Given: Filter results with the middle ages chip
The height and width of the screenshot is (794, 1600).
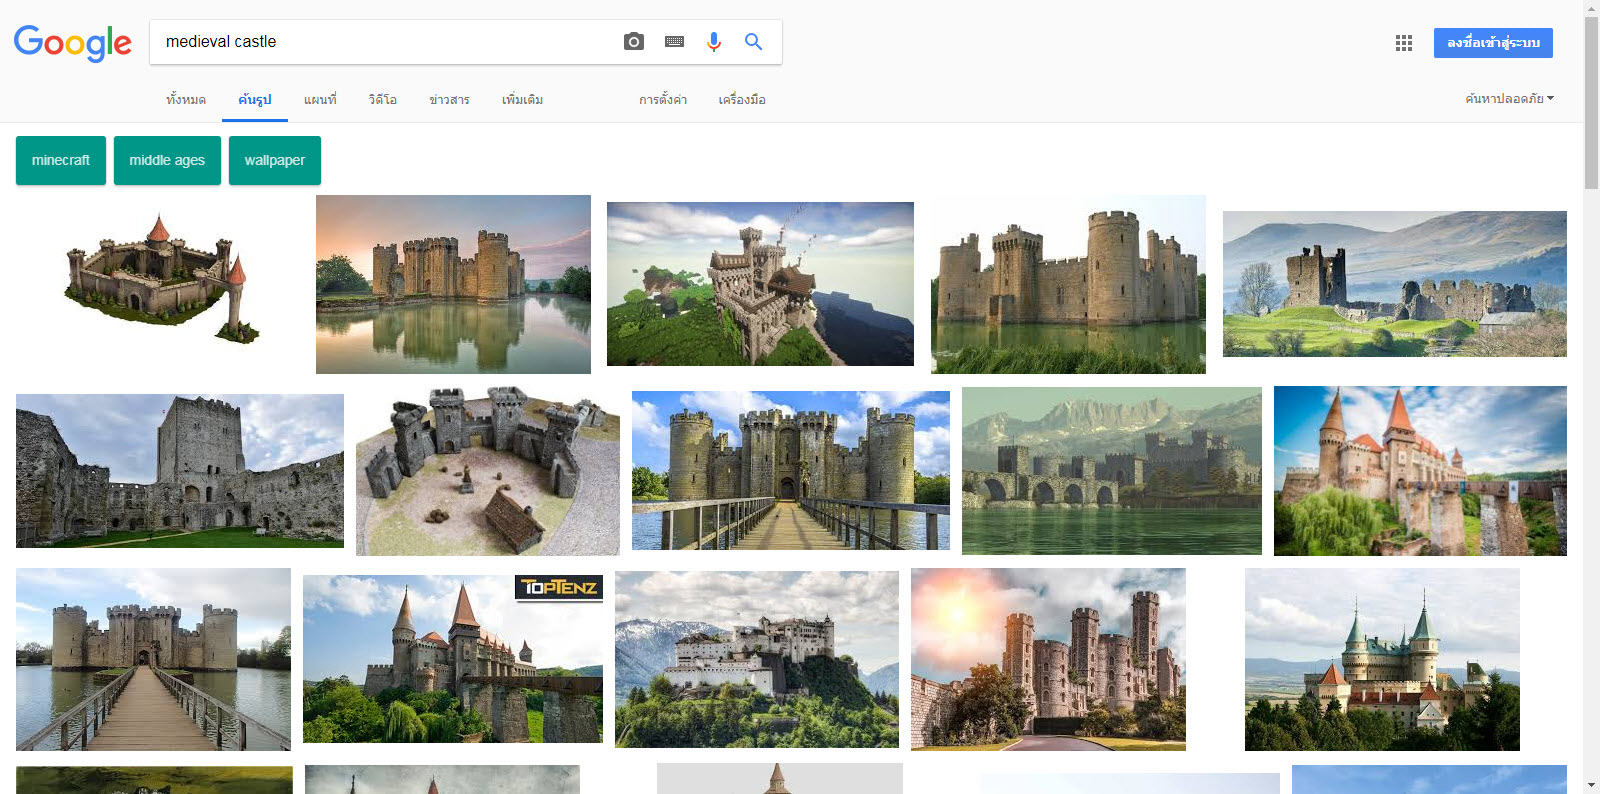Looking at the screenshot, I should click(x=167, y=160).
